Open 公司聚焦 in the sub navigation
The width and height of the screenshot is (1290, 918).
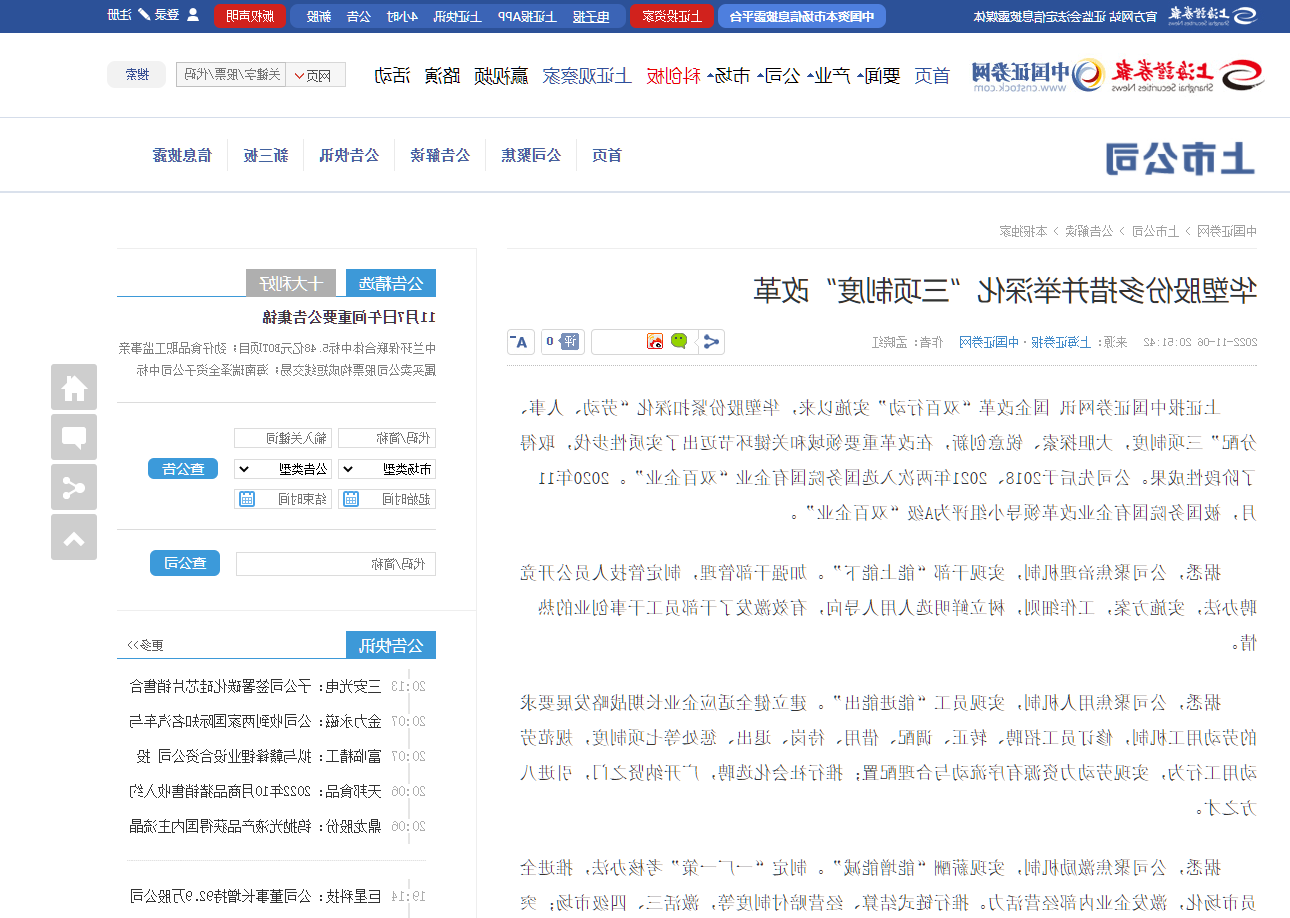(531, 155)
